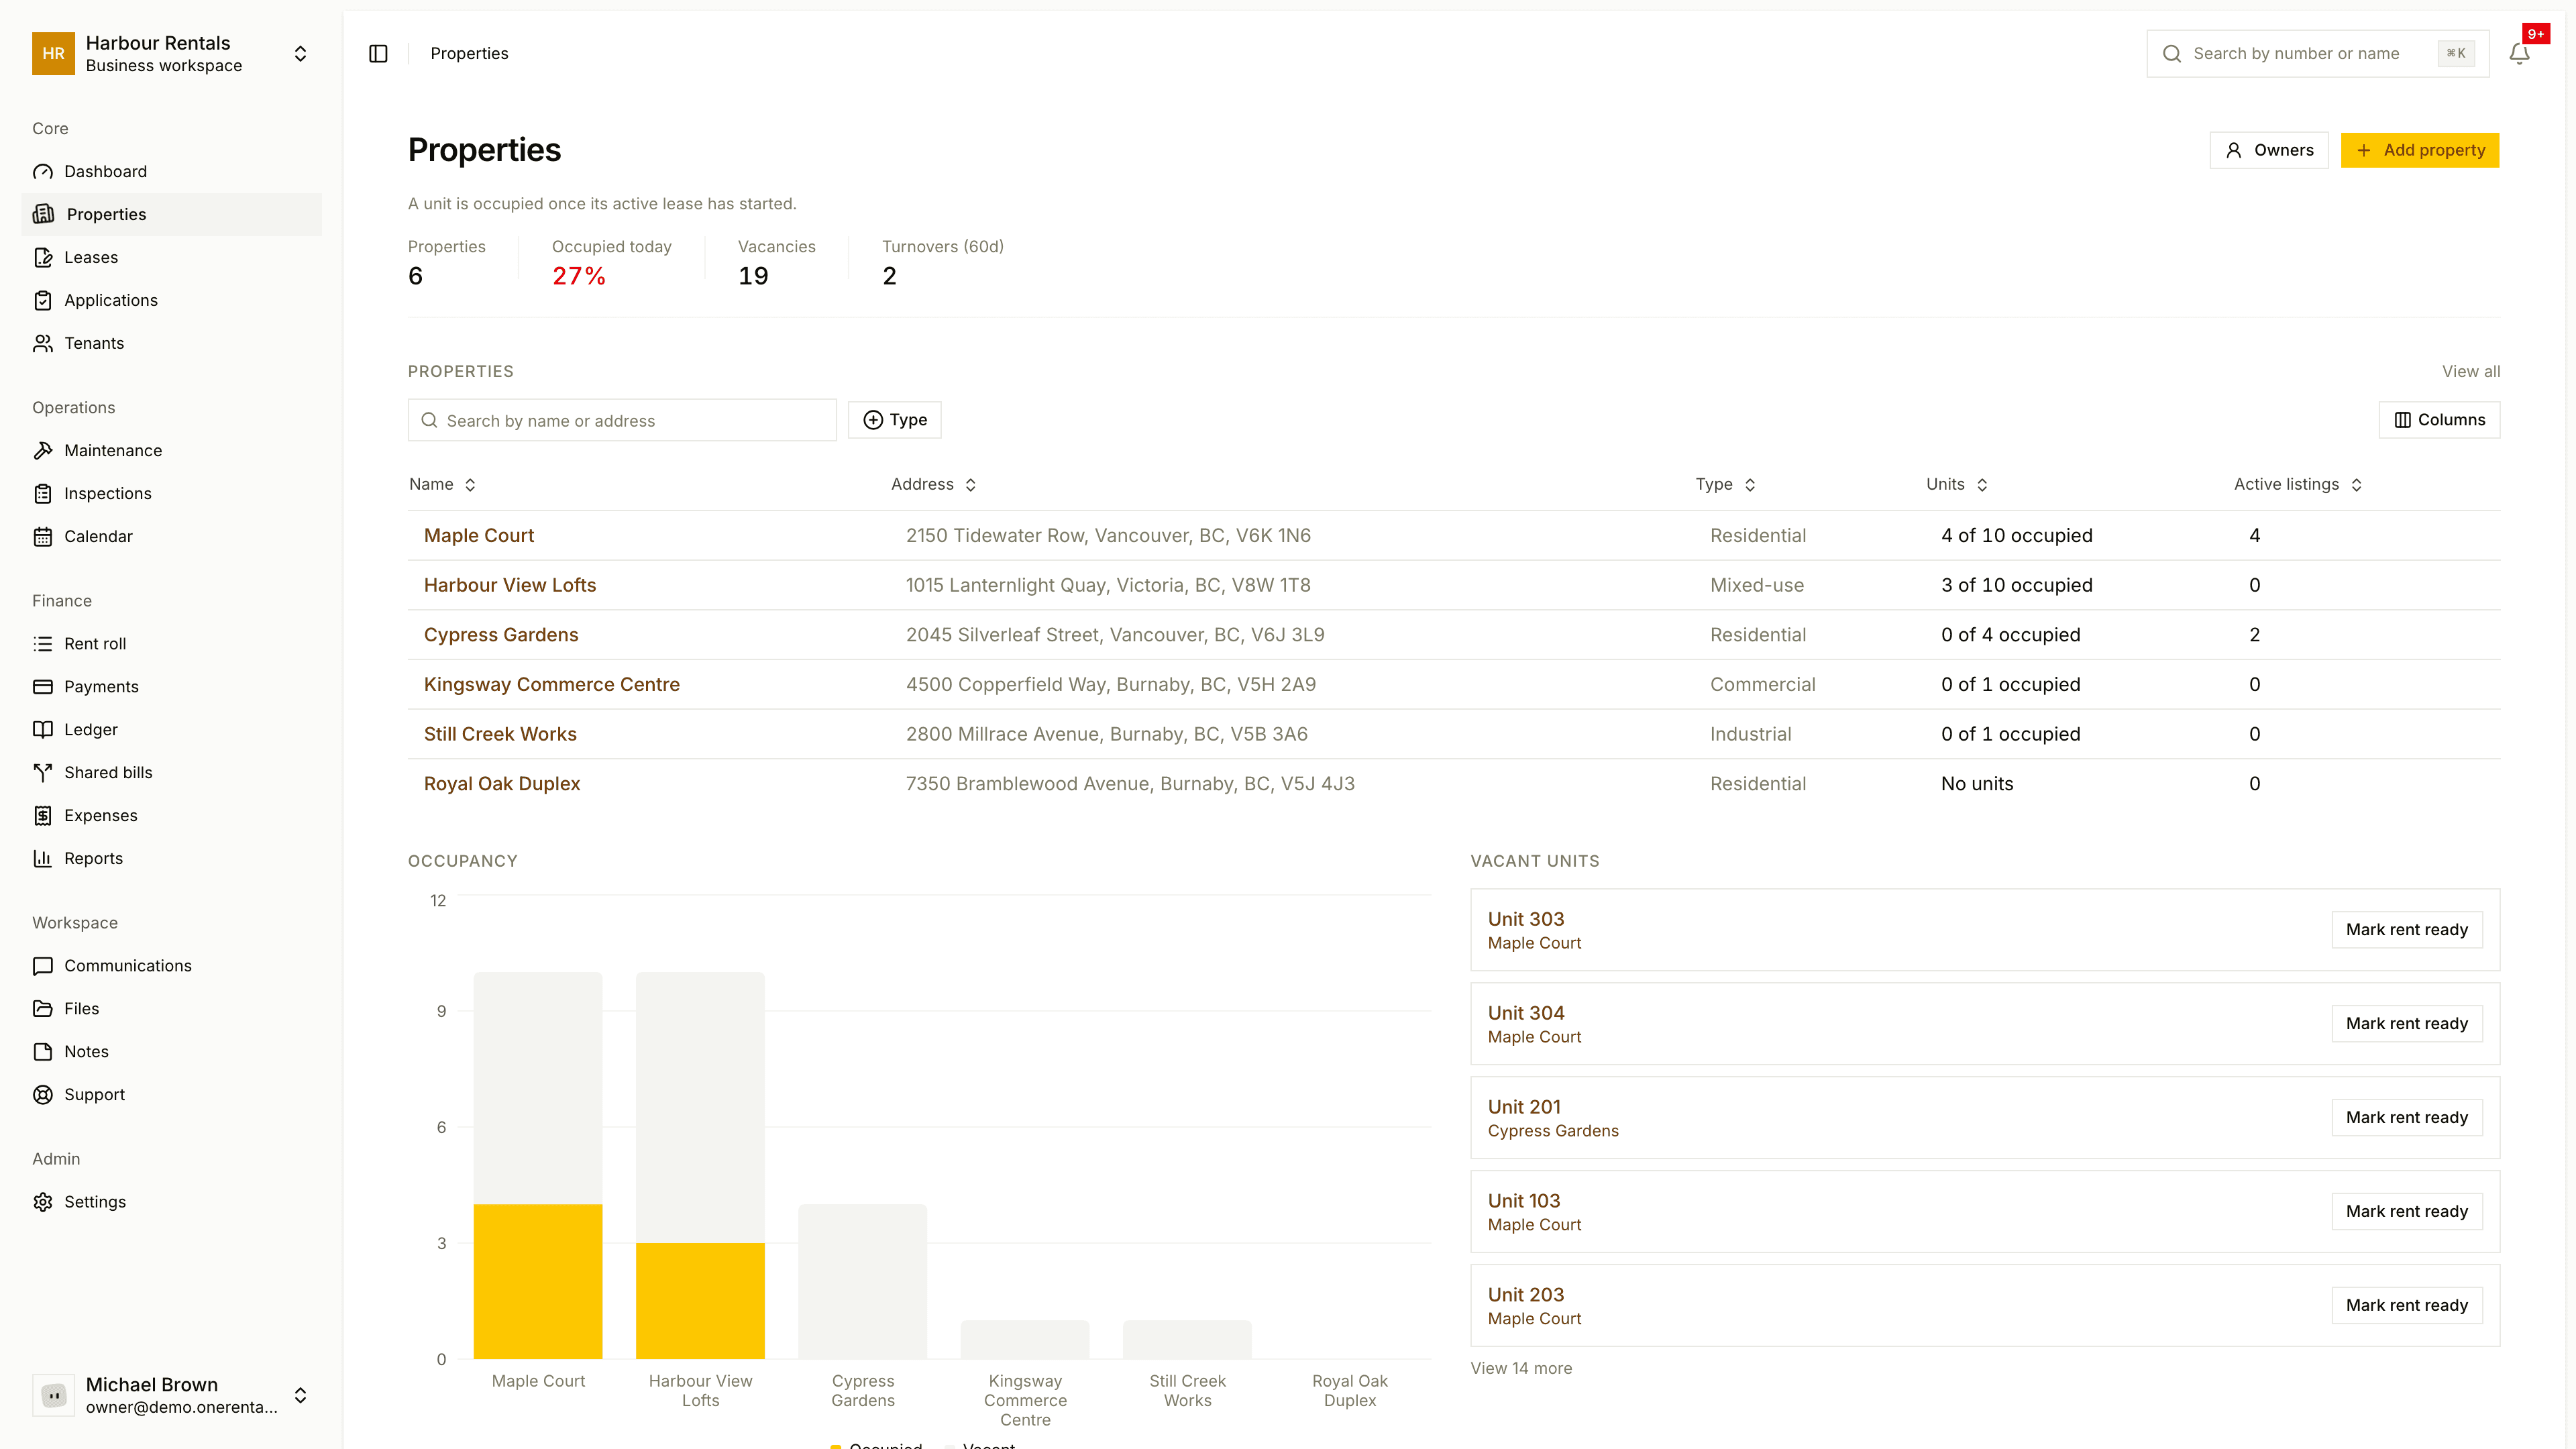Viewport: 2576px width, 1449px height.
Task: Click the Add property button
Action: (x=2420, y=150)
